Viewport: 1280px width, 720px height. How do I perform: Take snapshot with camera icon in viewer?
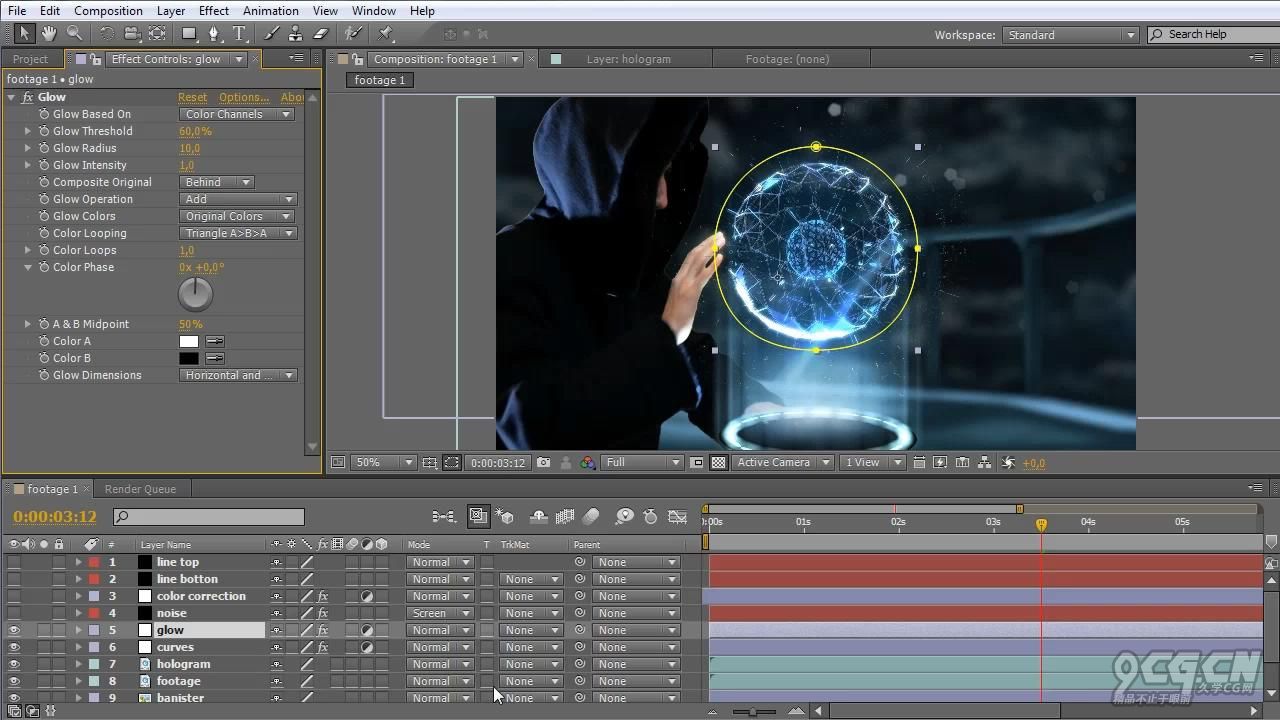click(543, 463)
